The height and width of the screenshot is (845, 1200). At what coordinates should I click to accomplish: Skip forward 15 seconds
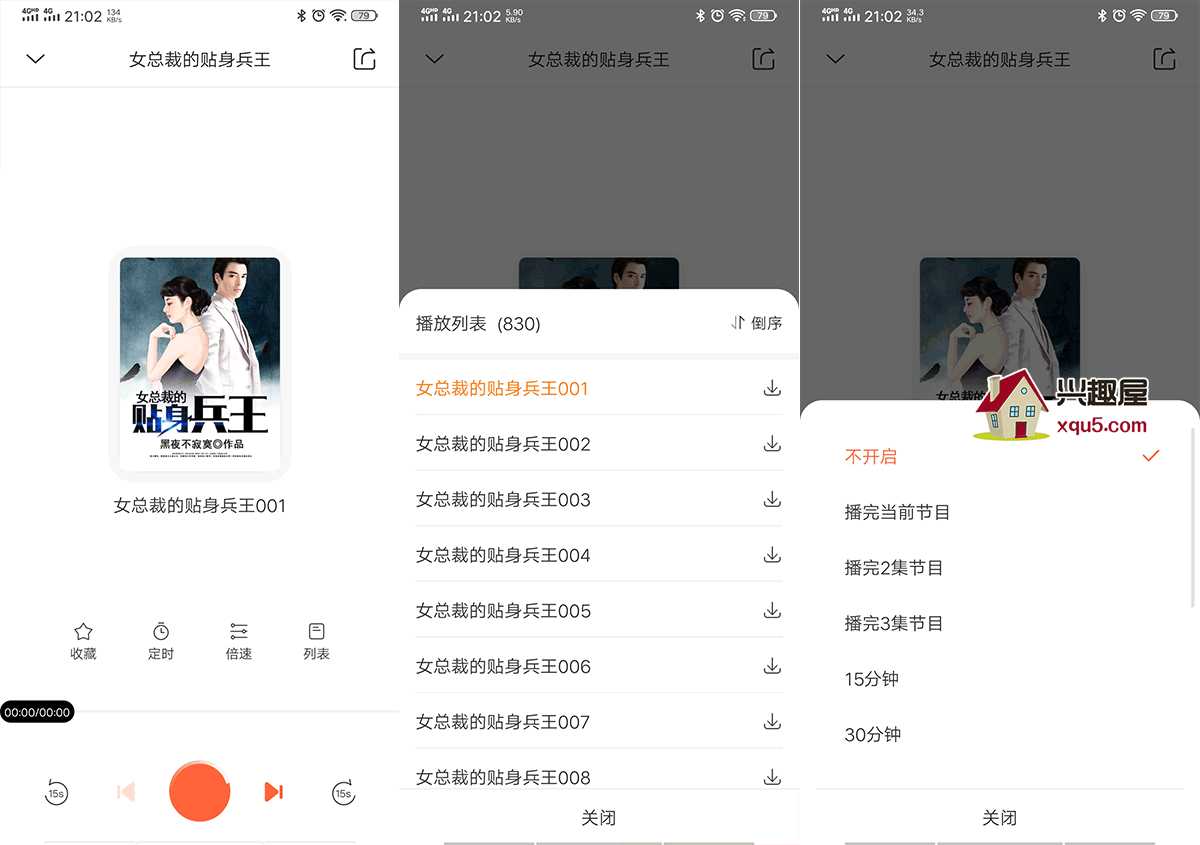(343, 793)
